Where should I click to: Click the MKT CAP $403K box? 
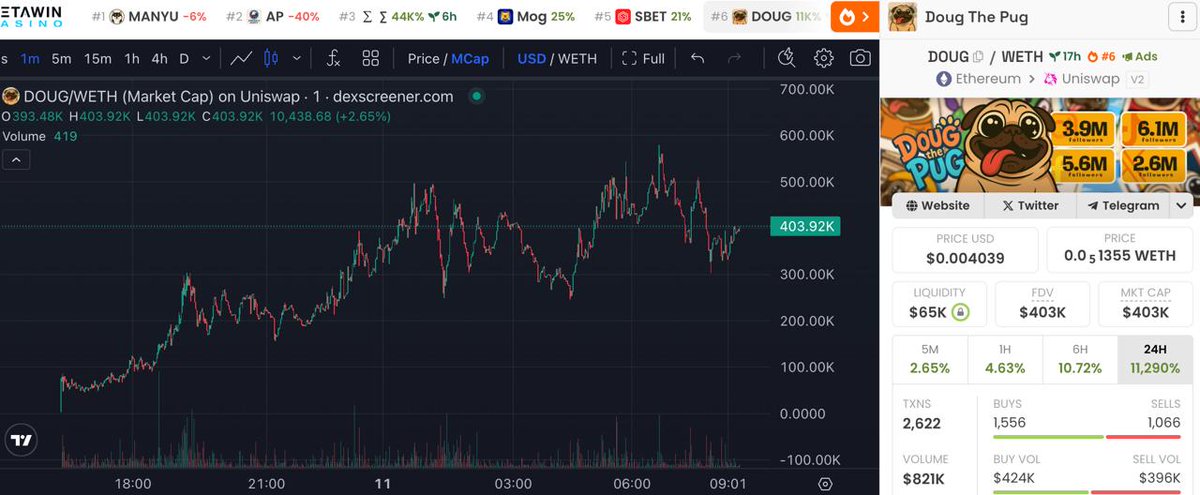(1144, 303)
